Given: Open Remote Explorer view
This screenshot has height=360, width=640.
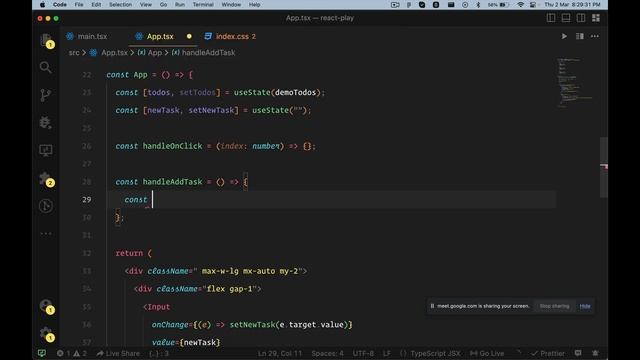Looking at the screenshot, I should 46,150.
